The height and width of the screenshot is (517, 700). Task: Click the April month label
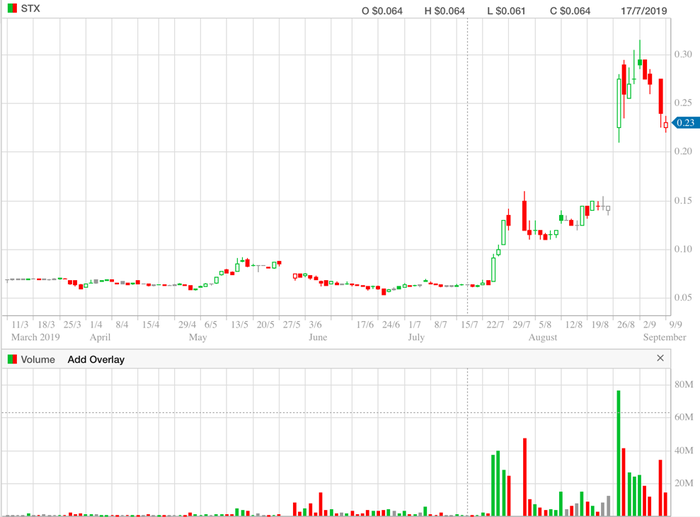tap(100, 337)
